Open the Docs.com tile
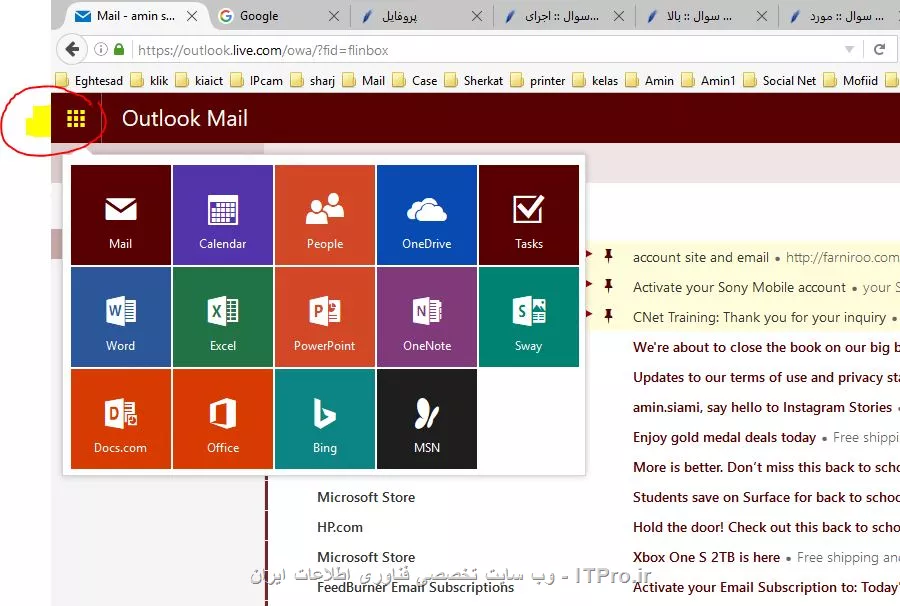 (x=121, y=419)
